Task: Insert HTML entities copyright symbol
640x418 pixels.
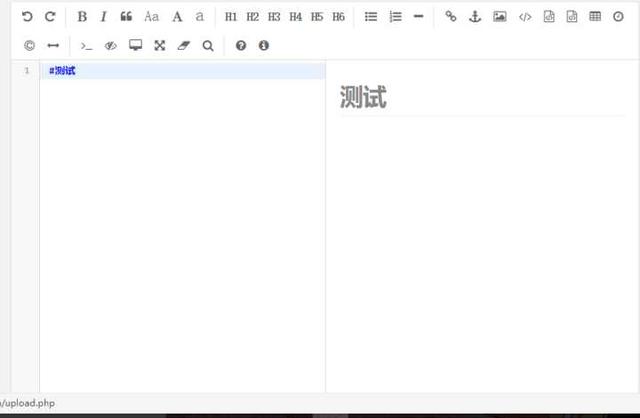Action: (x=29, y=45)
